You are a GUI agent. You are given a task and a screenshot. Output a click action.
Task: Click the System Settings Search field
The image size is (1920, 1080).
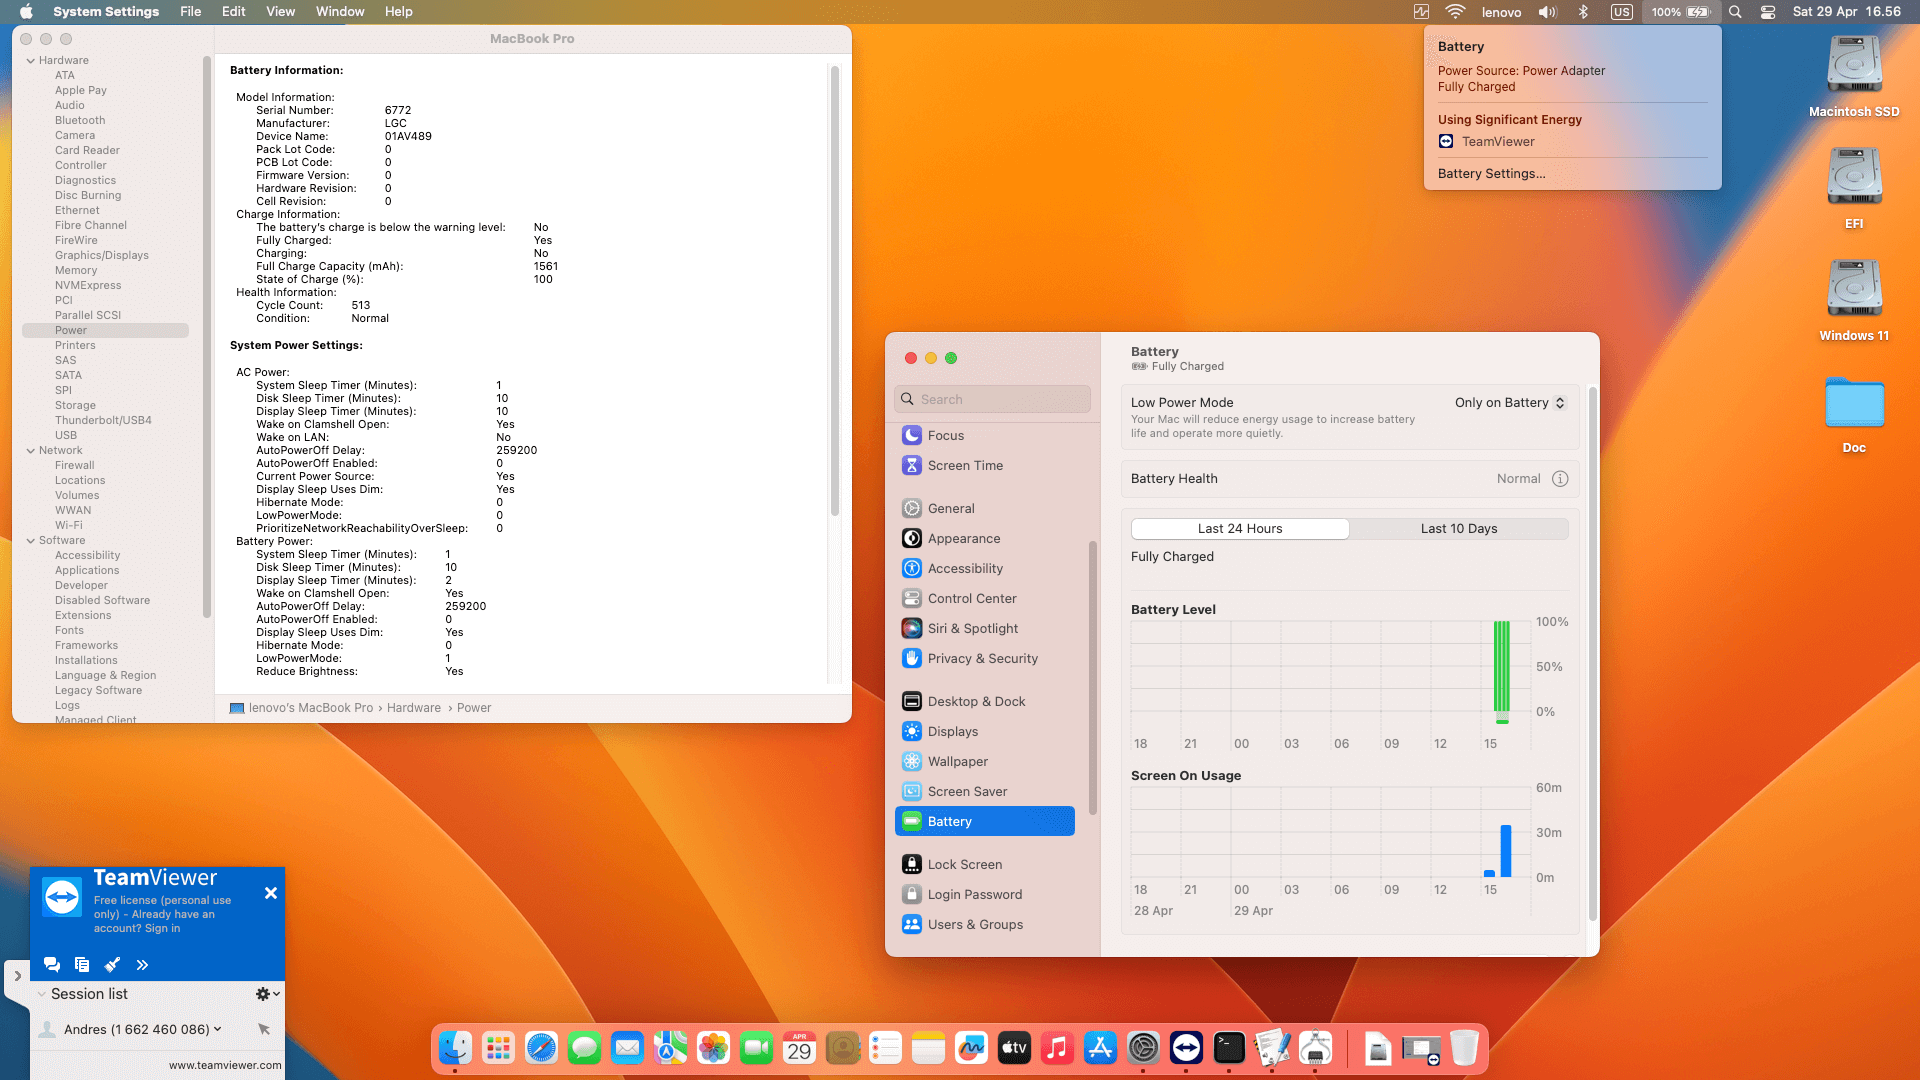[992, 399]
